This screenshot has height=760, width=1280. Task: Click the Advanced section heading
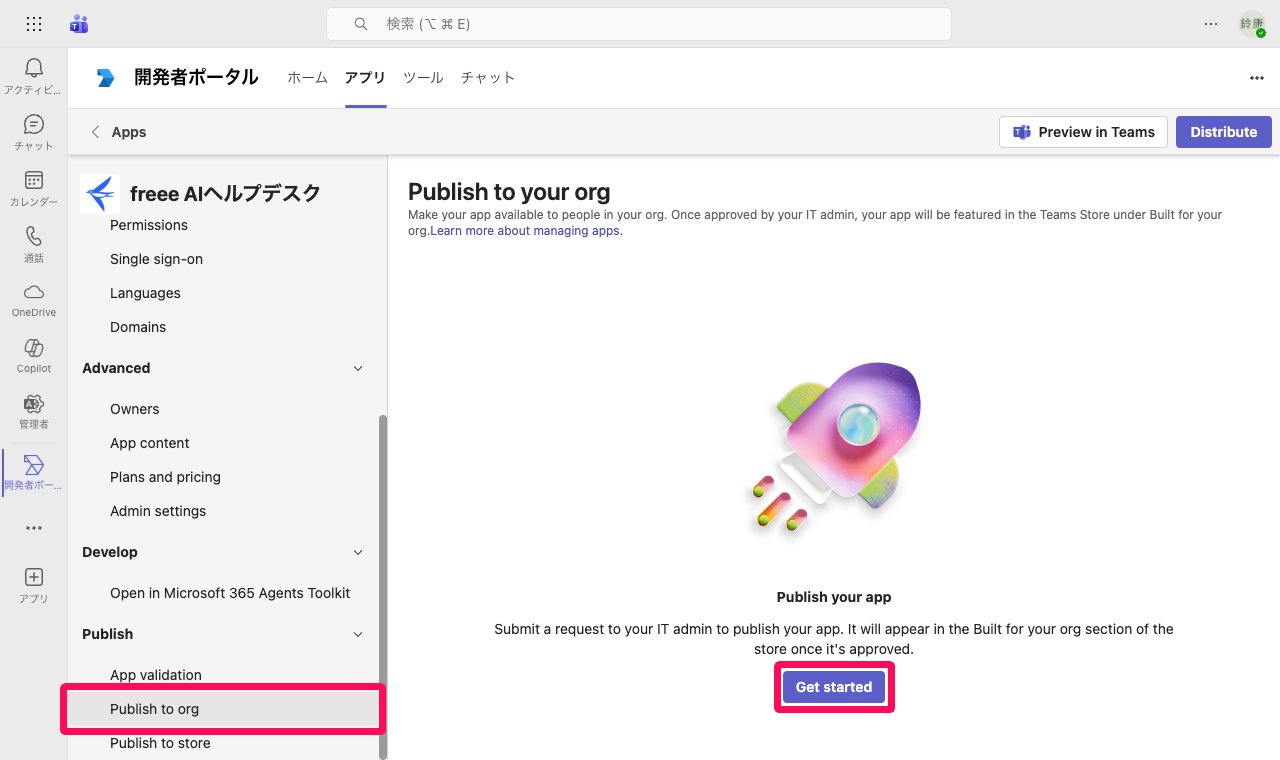(116, 368)
